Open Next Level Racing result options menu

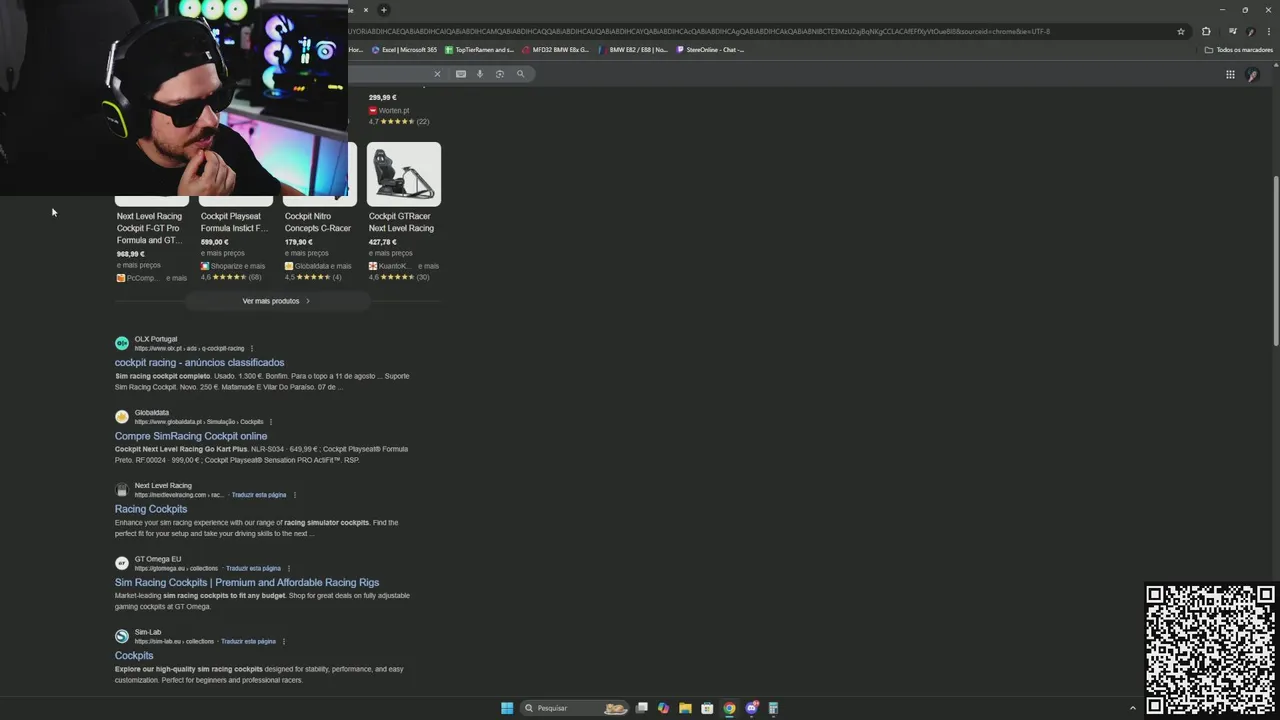(x=295, y=495)
